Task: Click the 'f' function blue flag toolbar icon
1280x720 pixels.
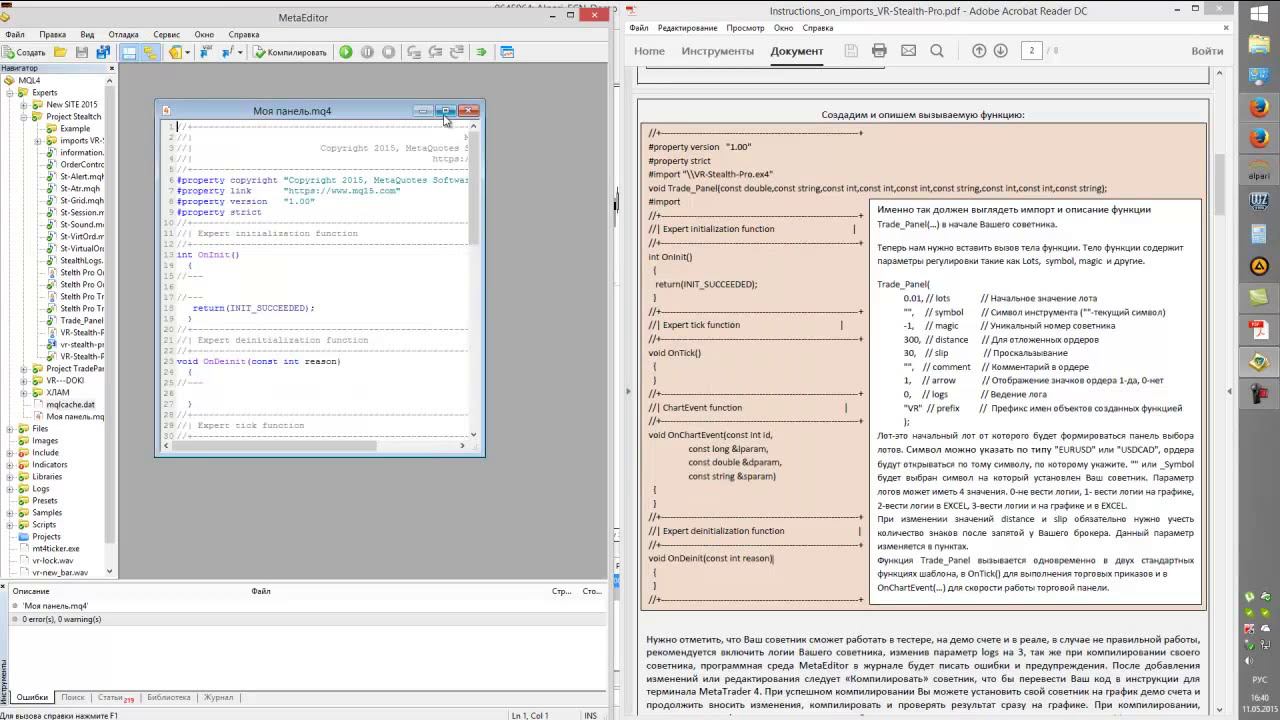Action: pyautogui.click(x=229, y=52)
